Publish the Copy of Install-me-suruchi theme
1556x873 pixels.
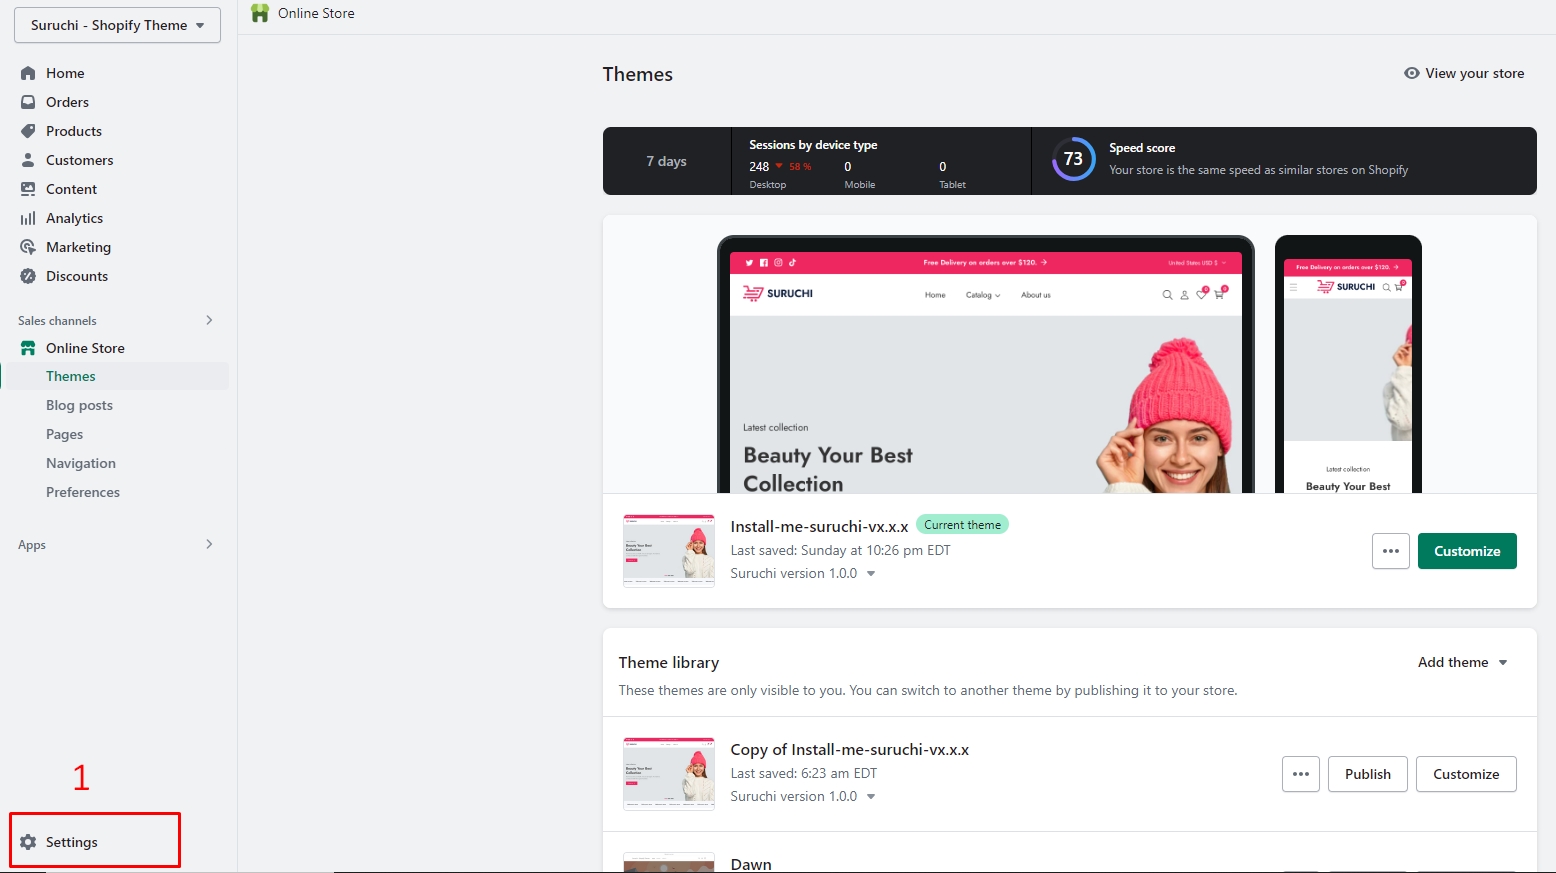tap(1367, 774)
